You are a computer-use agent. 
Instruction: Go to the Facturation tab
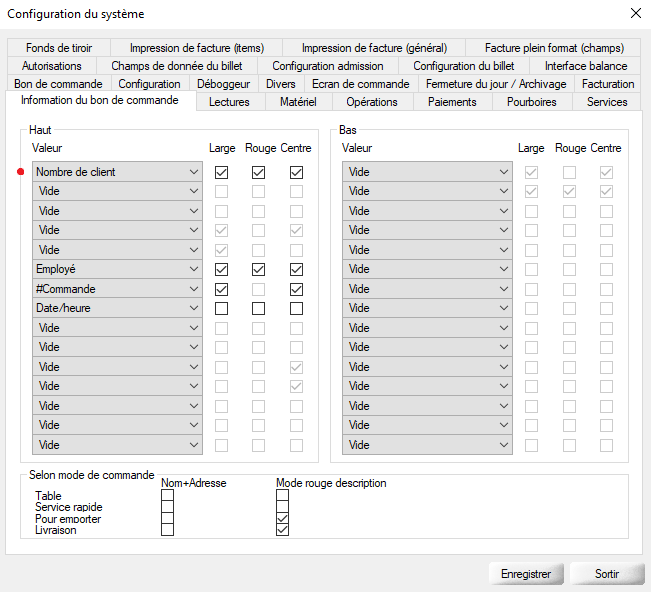pyautogui.click(x=608, y=84)
